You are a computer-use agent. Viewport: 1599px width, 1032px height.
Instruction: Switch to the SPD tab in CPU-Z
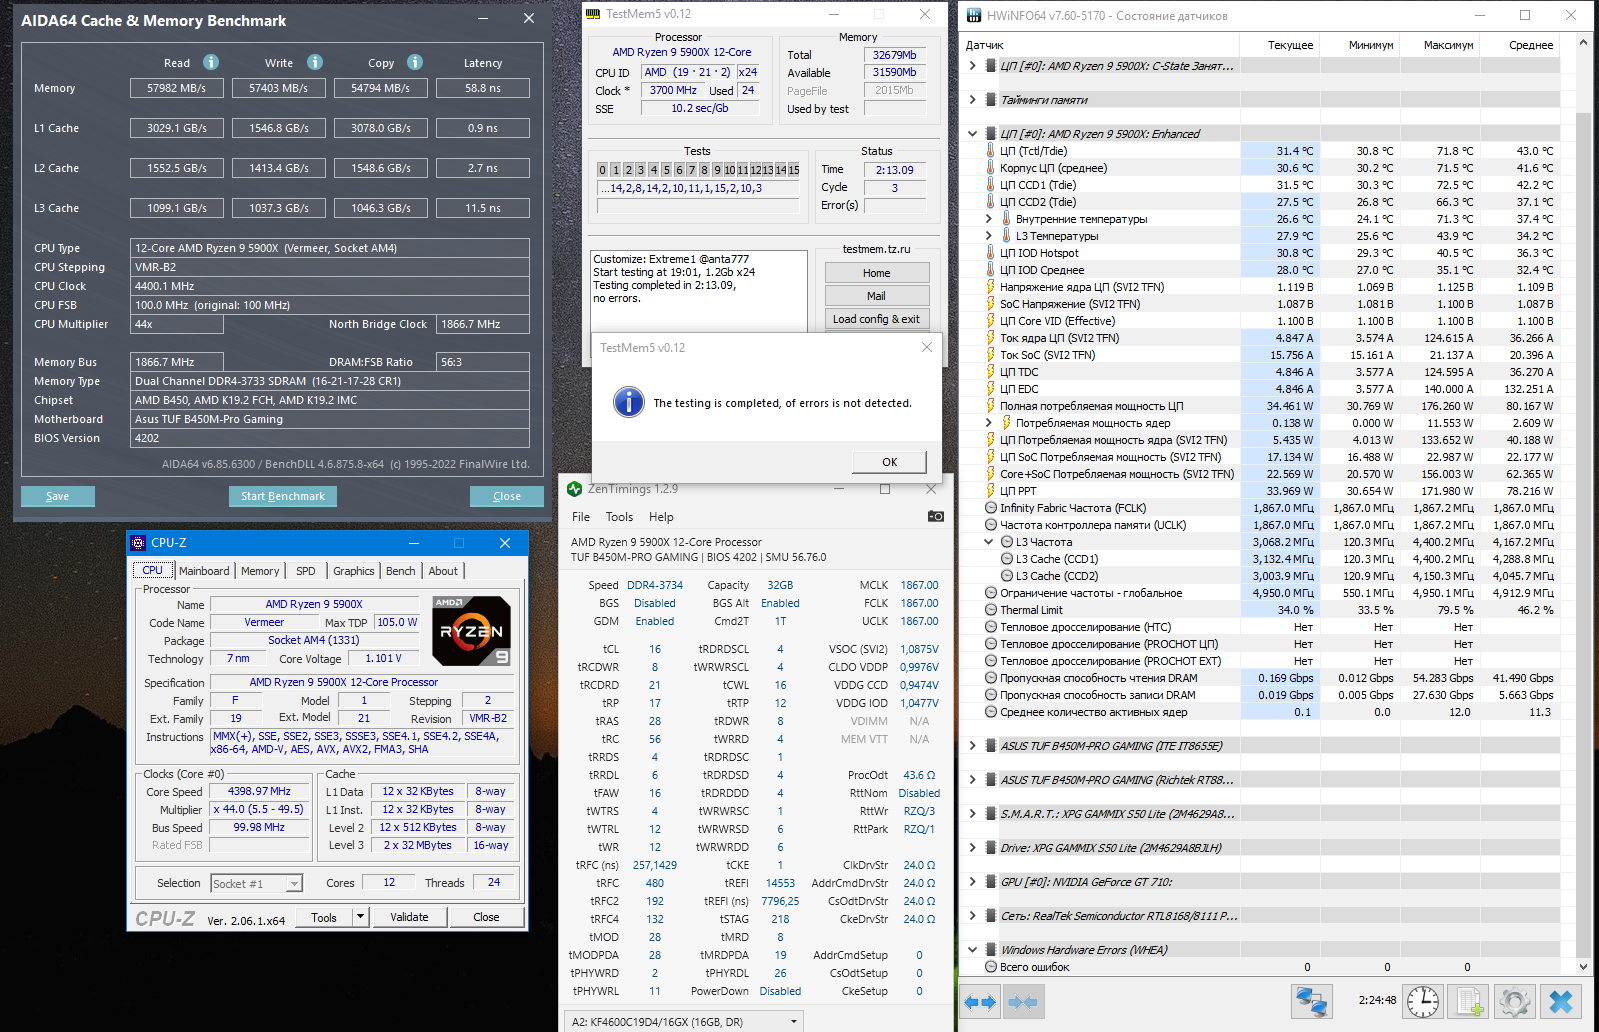tap(306, 571)
